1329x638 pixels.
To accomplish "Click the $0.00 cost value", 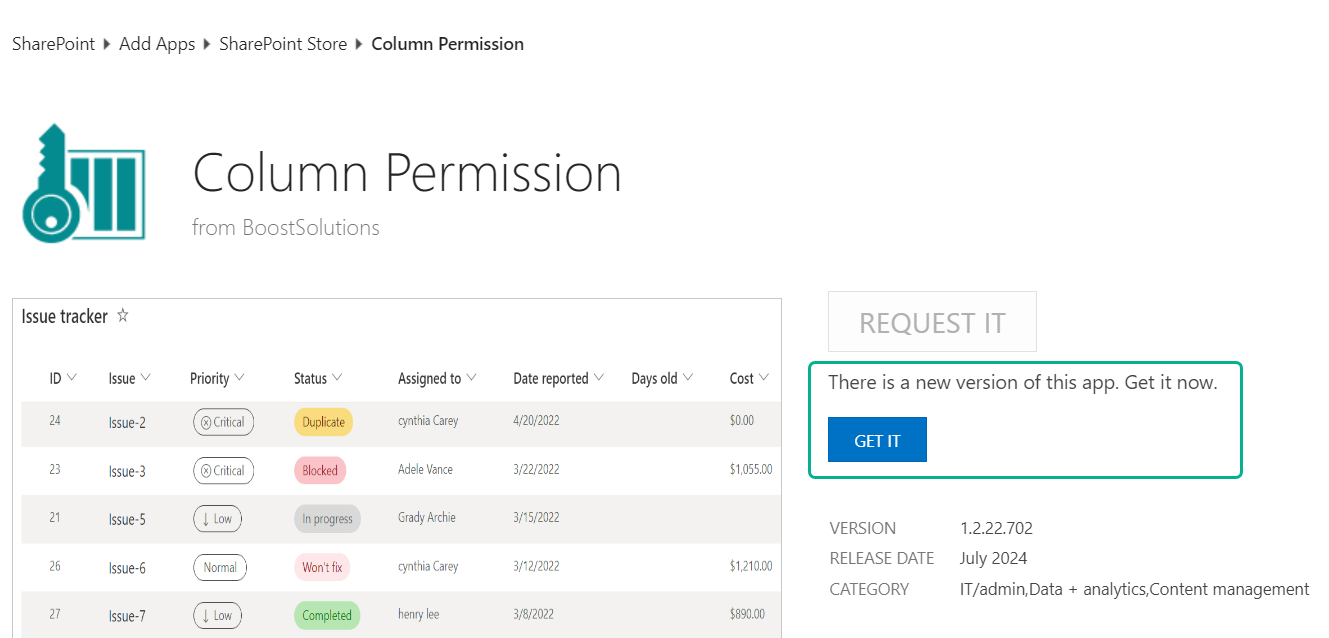I will (742, 420).
